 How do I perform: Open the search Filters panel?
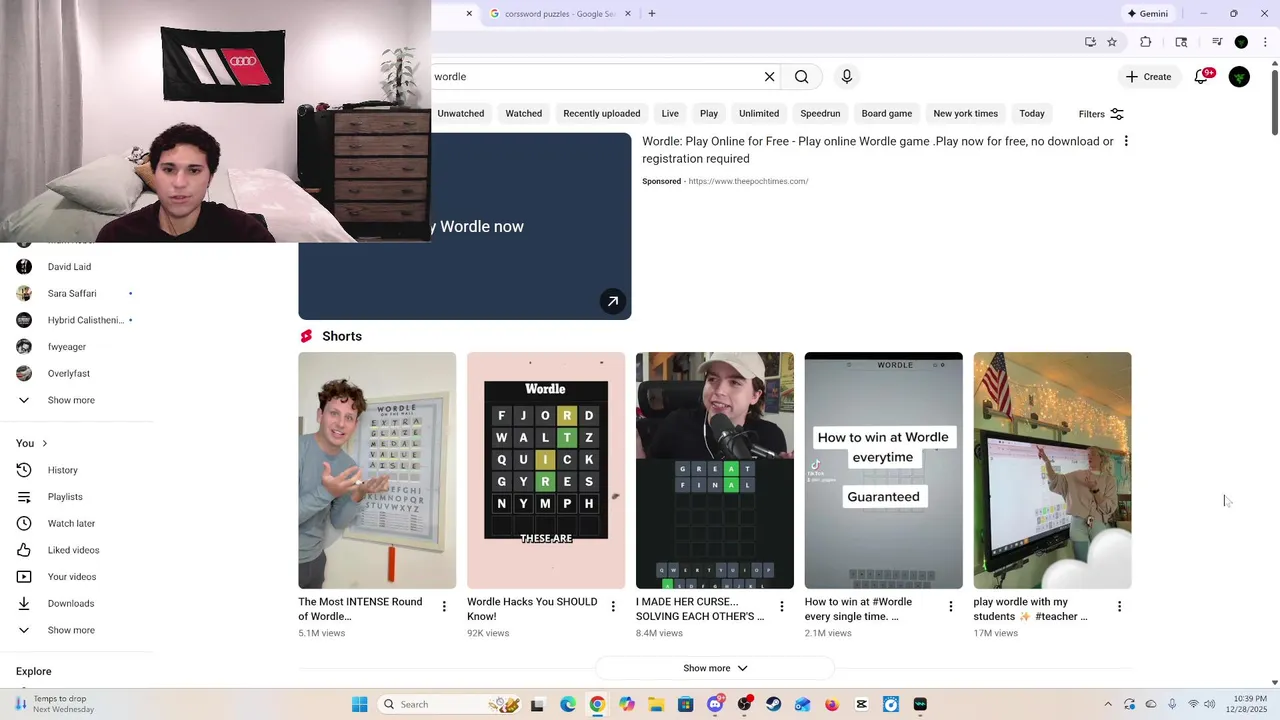coord(1101,114)
